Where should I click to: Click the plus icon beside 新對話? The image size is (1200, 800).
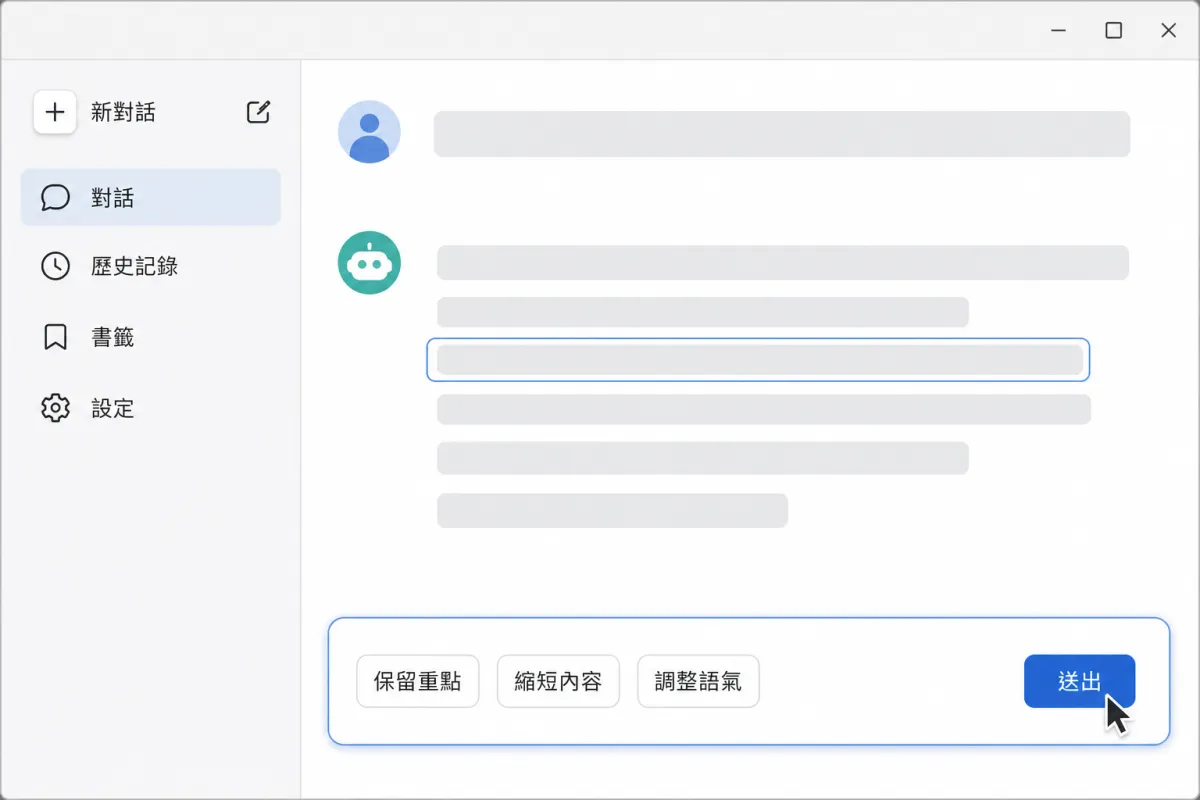[55, 112]
